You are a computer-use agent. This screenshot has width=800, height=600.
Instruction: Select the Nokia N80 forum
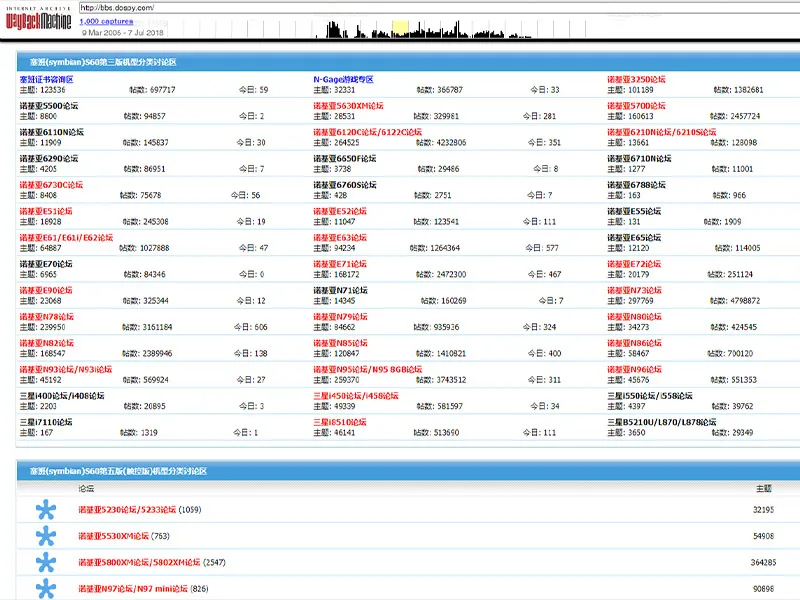click(634, 317)
